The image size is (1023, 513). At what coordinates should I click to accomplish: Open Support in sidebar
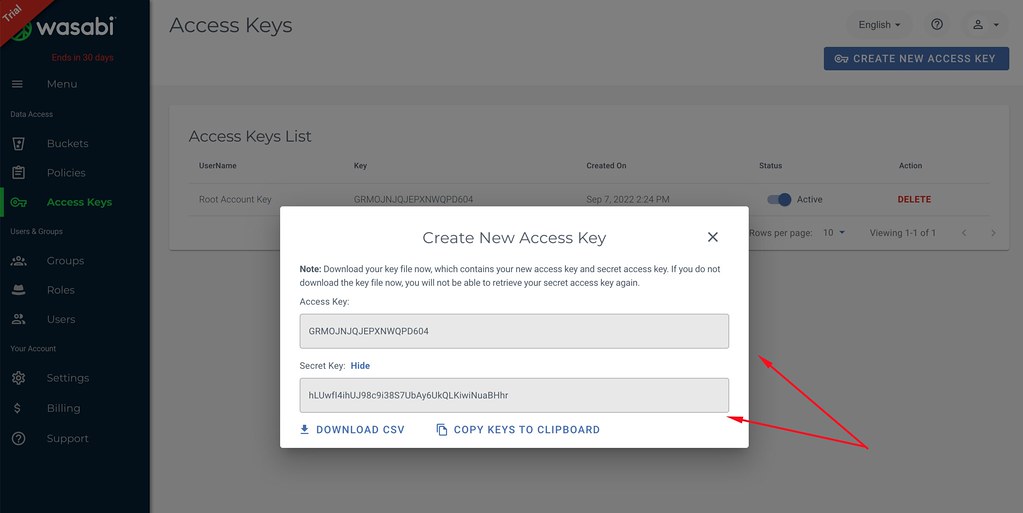67,439
